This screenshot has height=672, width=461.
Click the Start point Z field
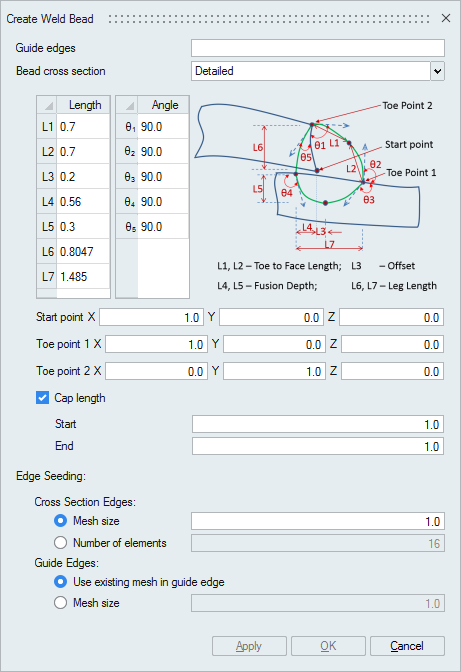click(x=392, y=318)
